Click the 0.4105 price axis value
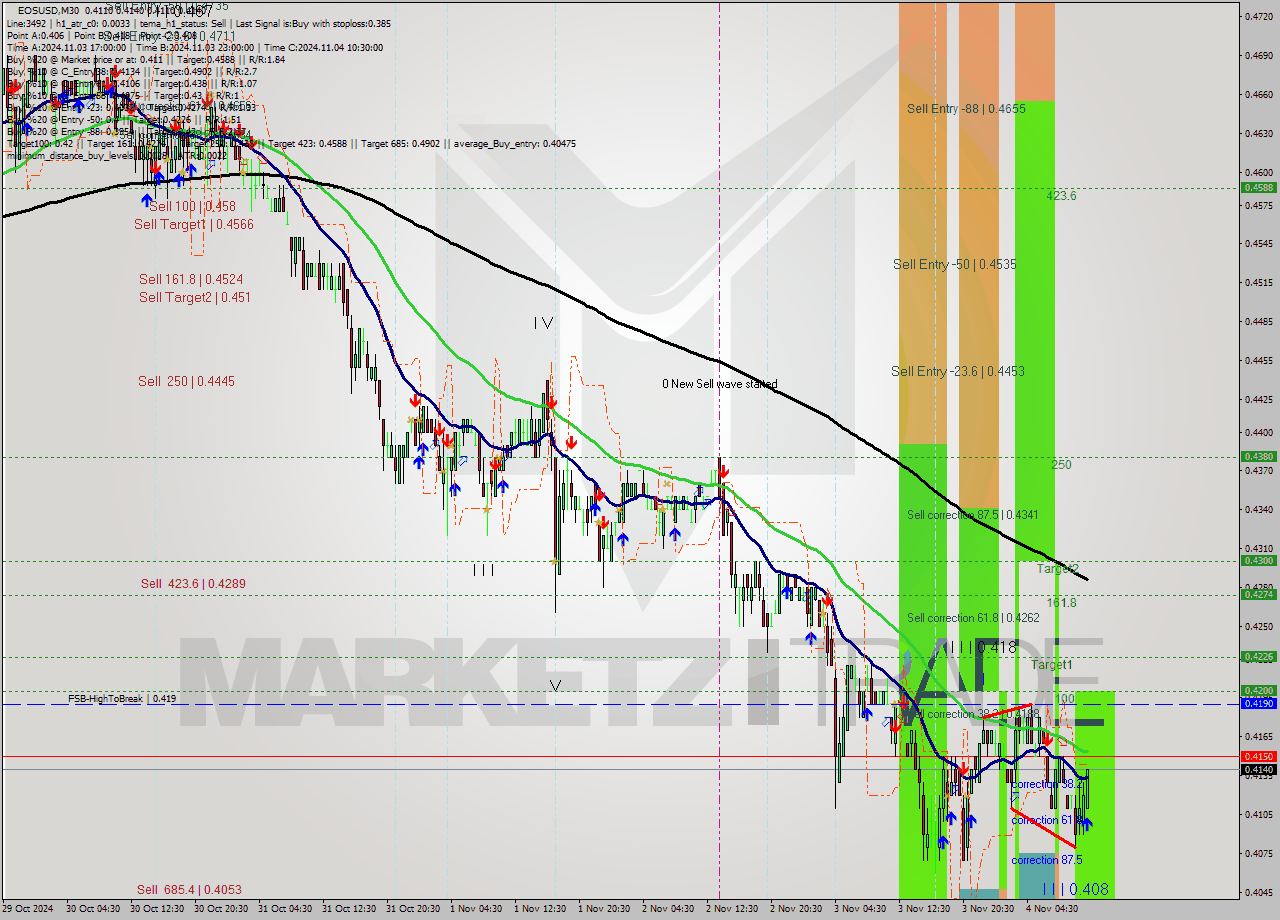 point(1258,815)
